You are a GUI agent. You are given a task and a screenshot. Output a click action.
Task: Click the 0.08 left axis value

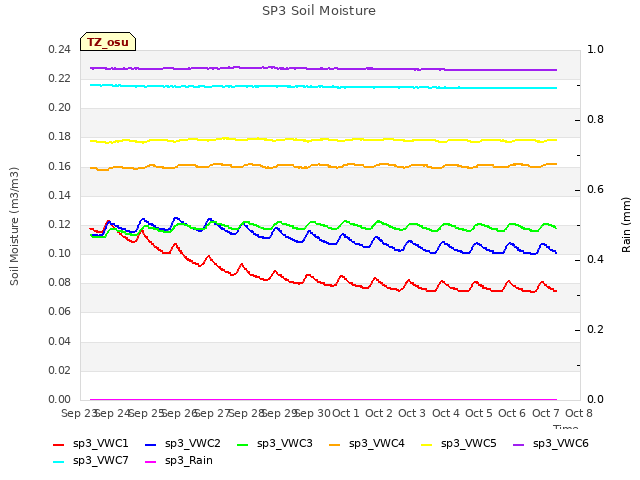pos(60,283)
